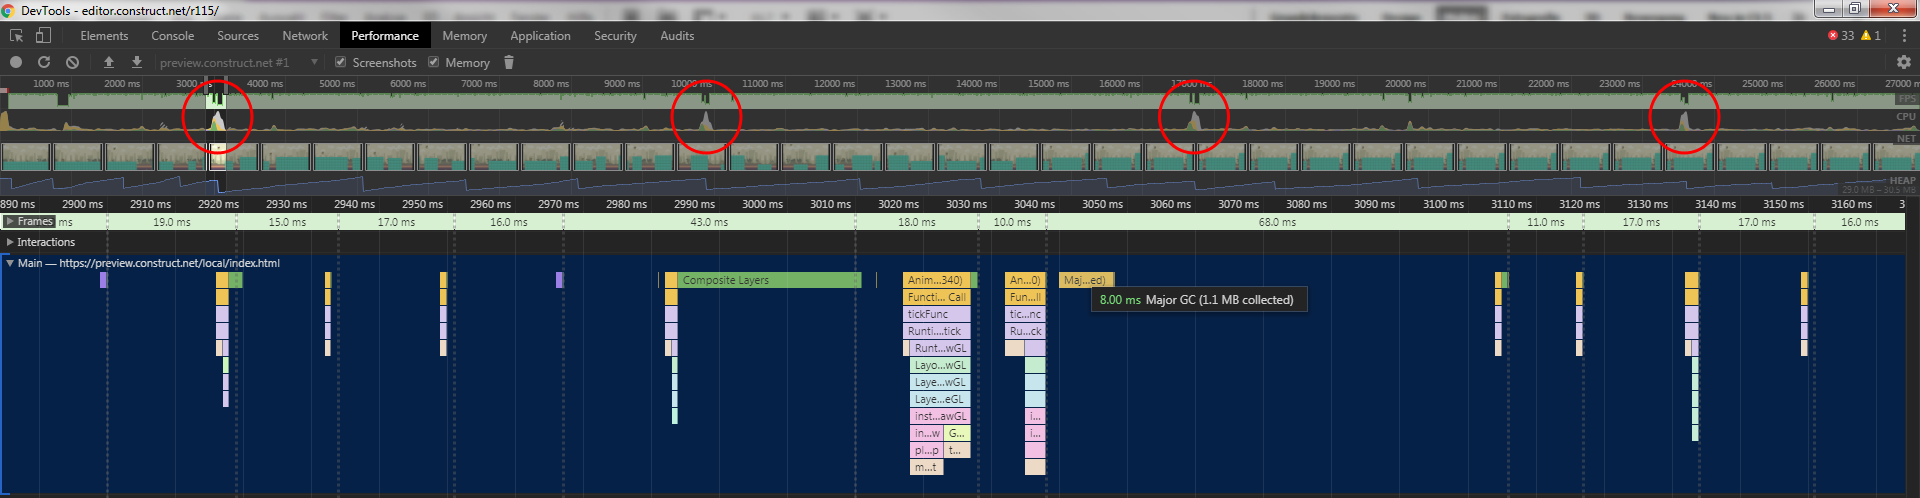This screenshot has width=1920, height=498.
Task: Collapse the Main thread section
Action: (10, 263)
